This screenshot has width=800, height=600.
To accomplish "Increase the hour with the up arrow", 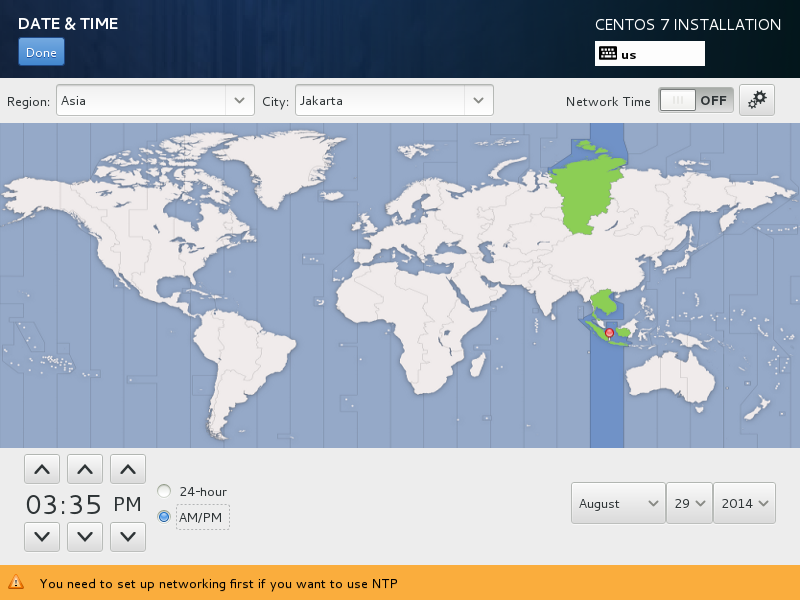I will (42, 469).
